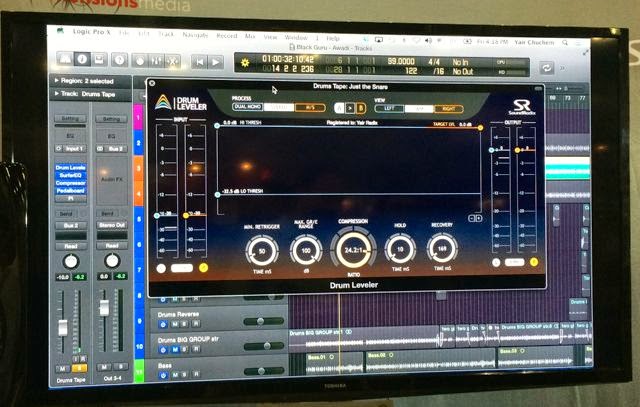The height and width of the screenshot is (407, 640).
Task: Close the Drum Leveler plugin window
Action: coord(152,83)
